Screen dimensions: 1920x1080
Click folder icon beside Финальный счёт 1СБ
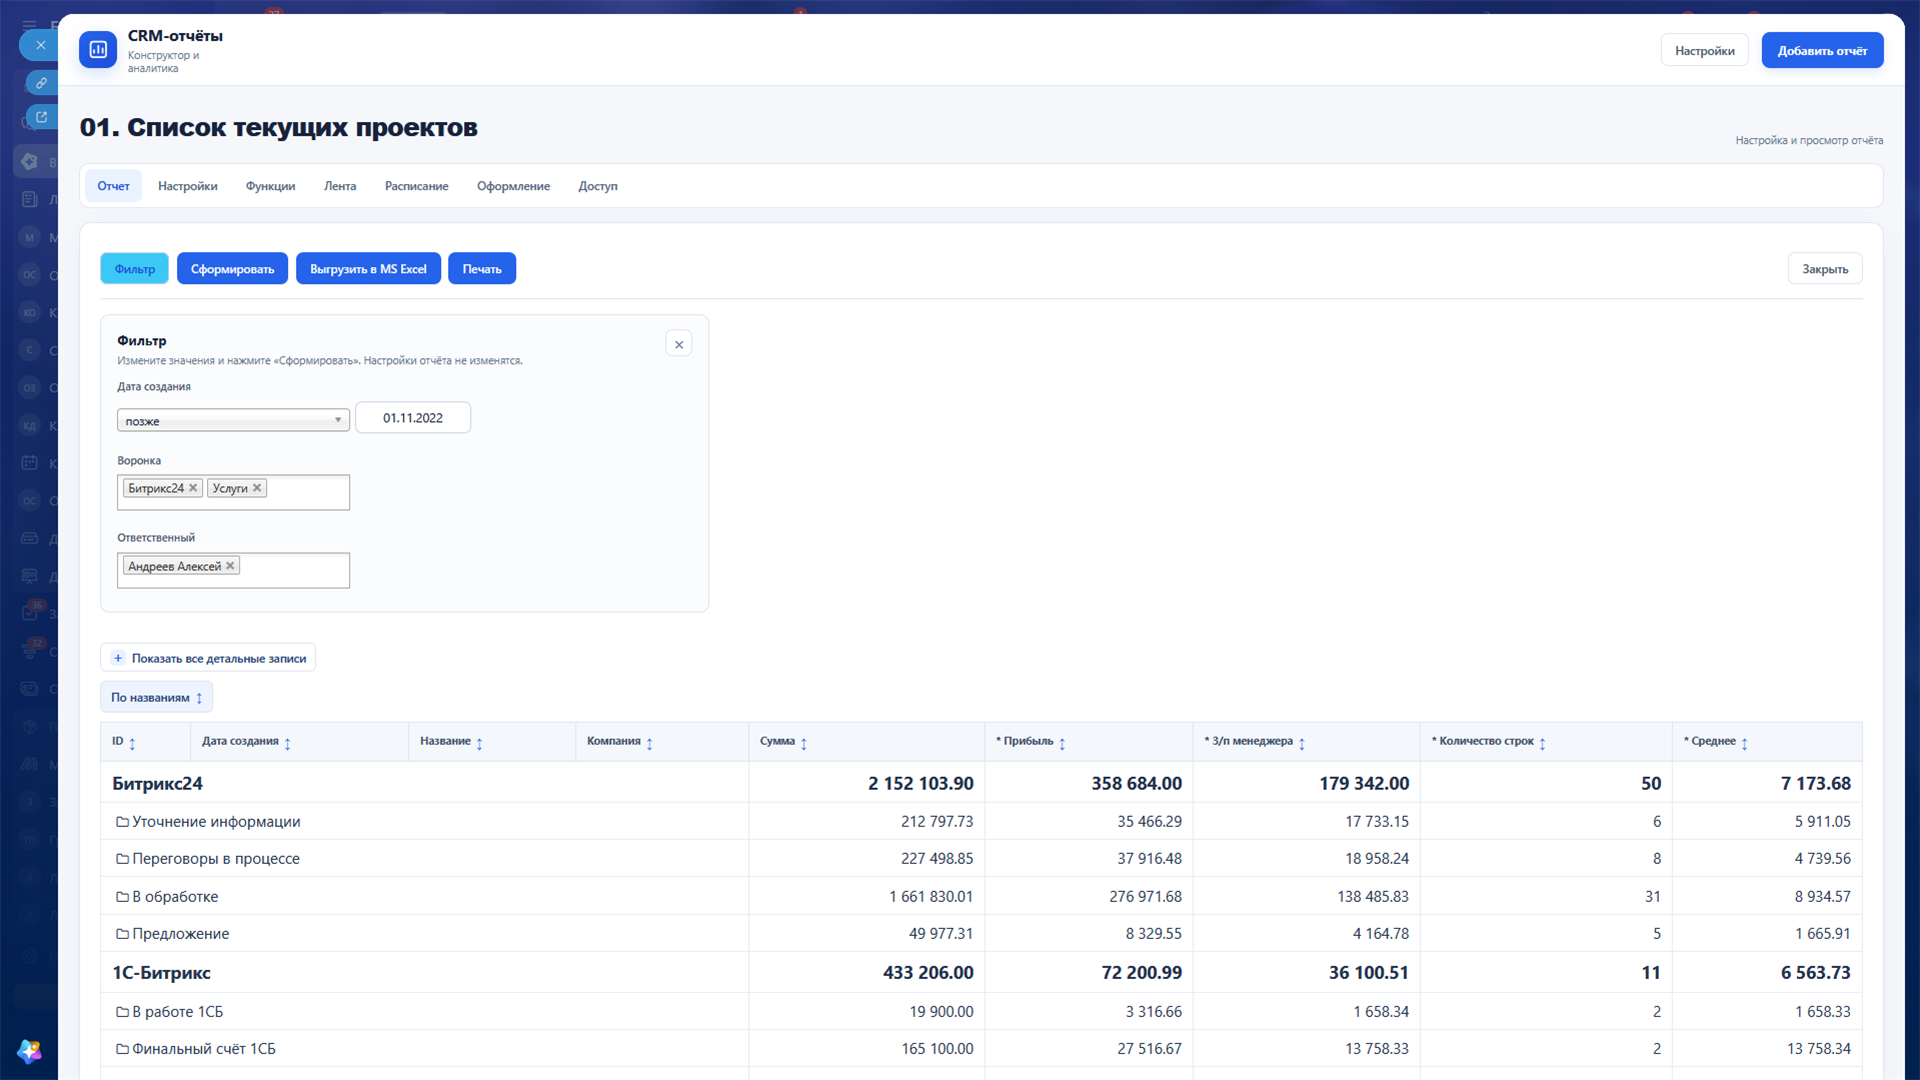coord(122,1049)
